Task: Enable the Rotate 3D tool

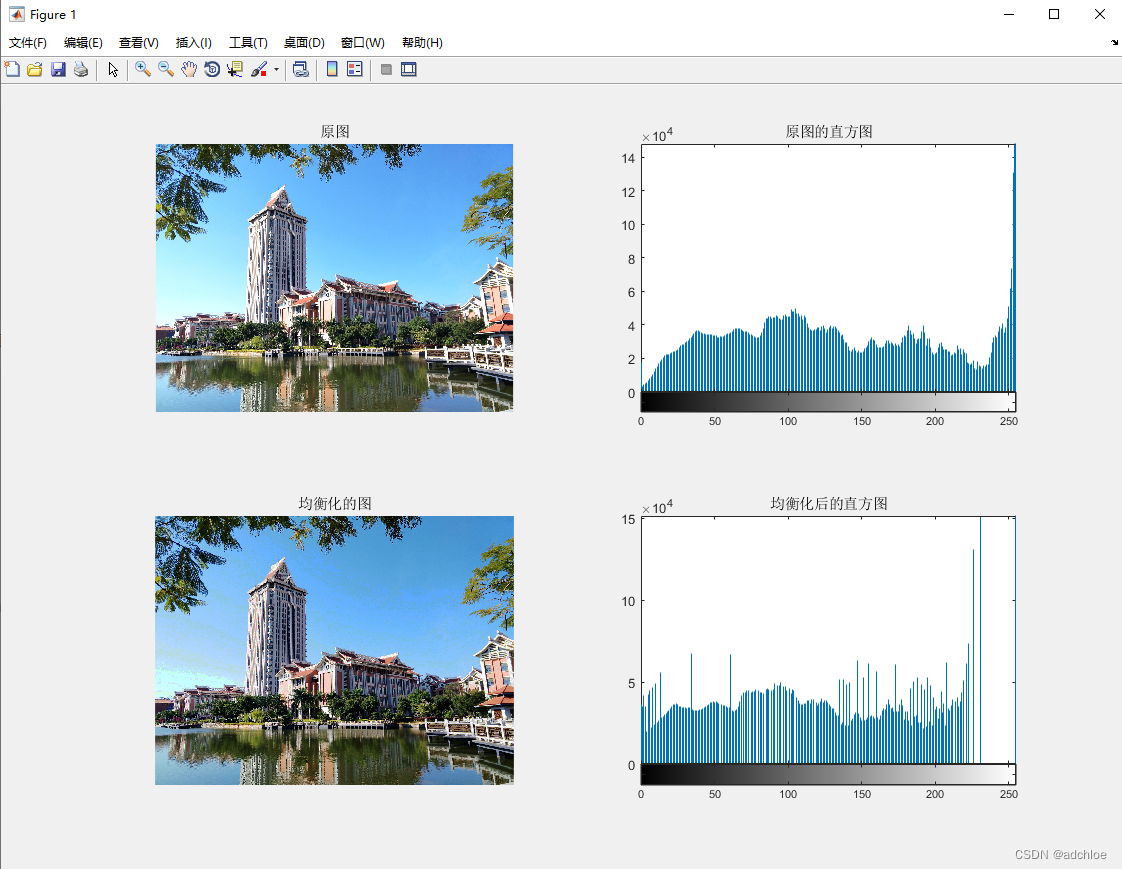Action: tap(212, 69)
